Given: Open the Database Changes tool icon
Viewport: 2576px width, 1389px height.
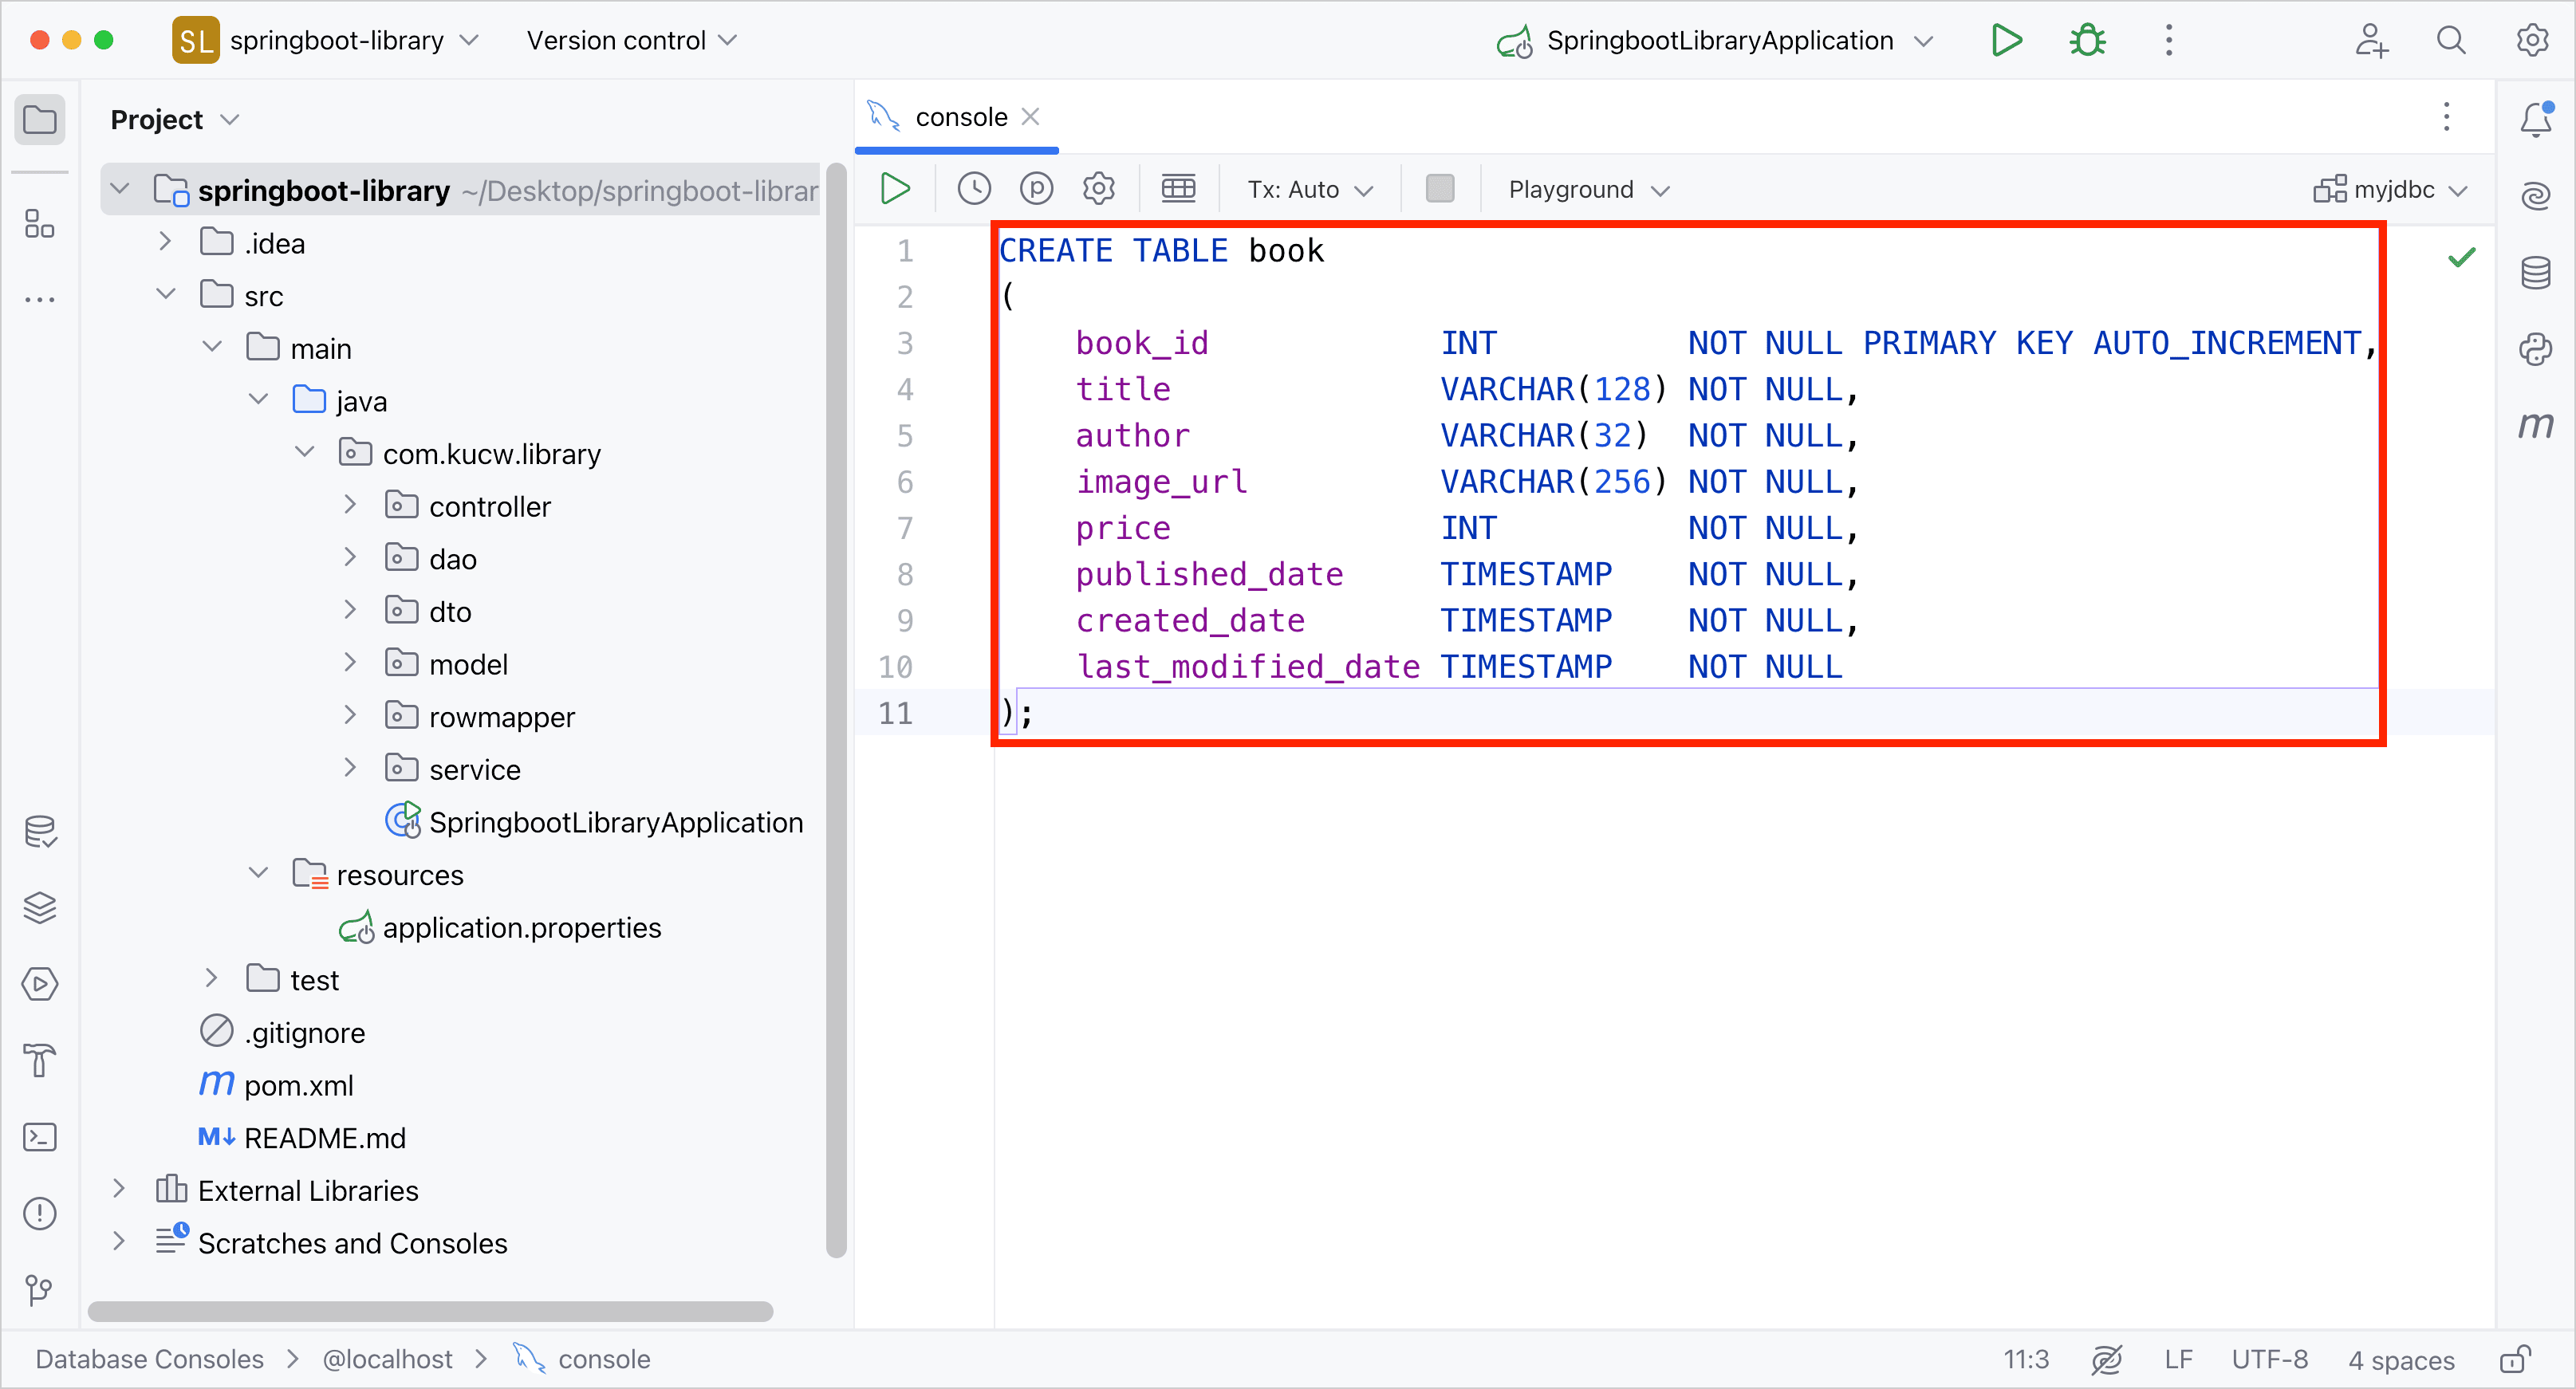Looking at the screenshot, I should coord(40,832).
